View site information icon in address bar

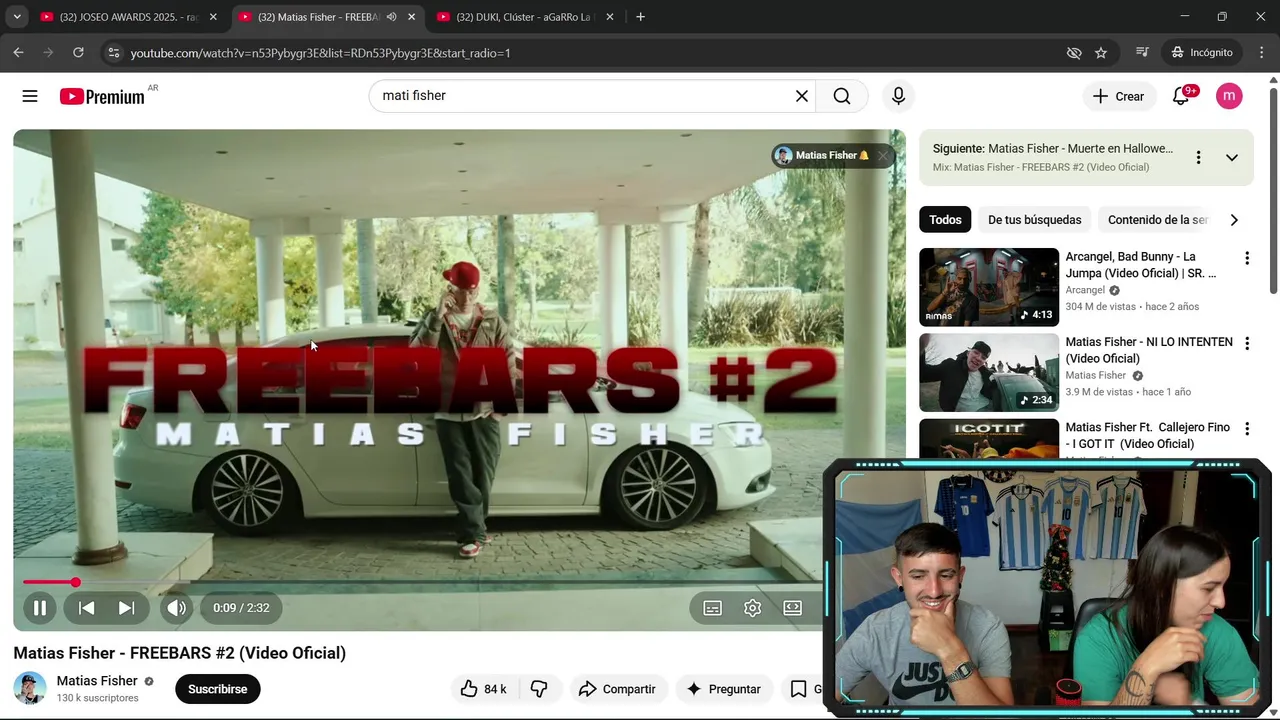pos(114,52)
